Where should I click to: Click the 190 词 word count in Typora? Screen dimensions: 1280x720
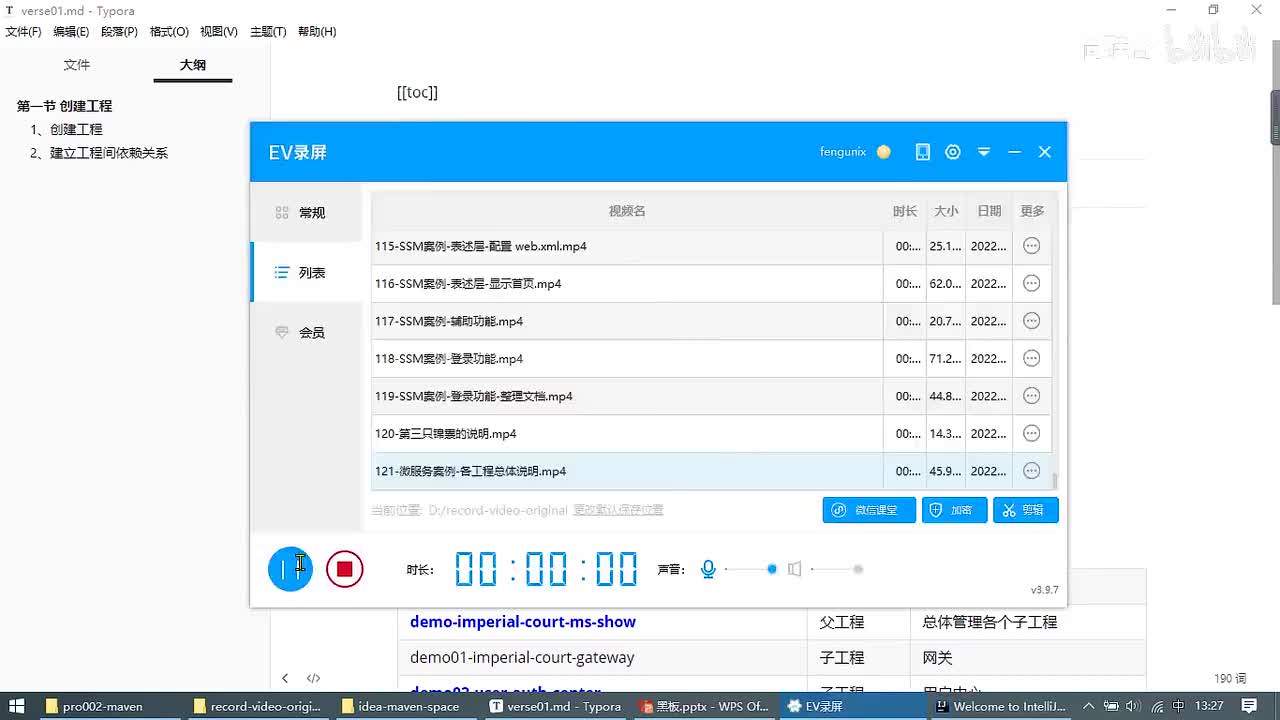click(1230, 679)
